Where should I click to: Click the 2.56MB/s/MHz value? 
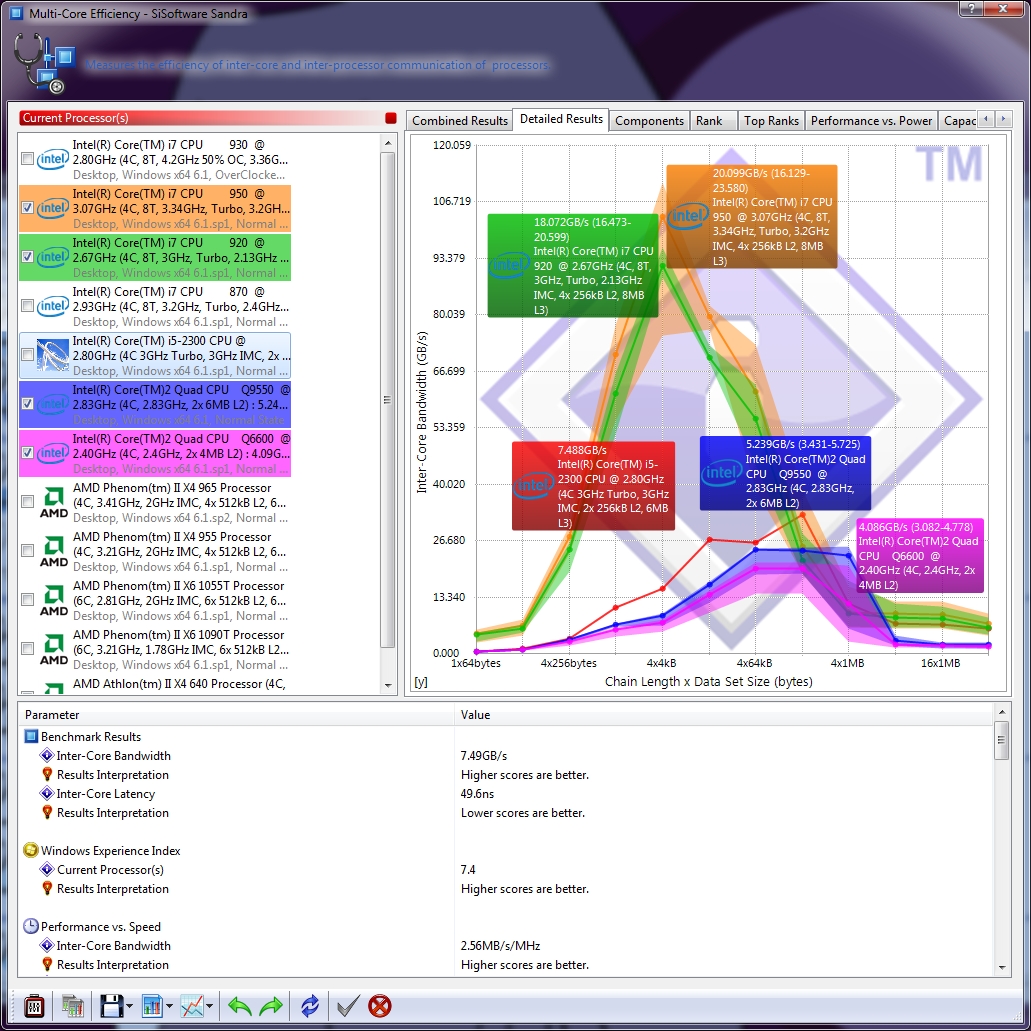point(500,946)
